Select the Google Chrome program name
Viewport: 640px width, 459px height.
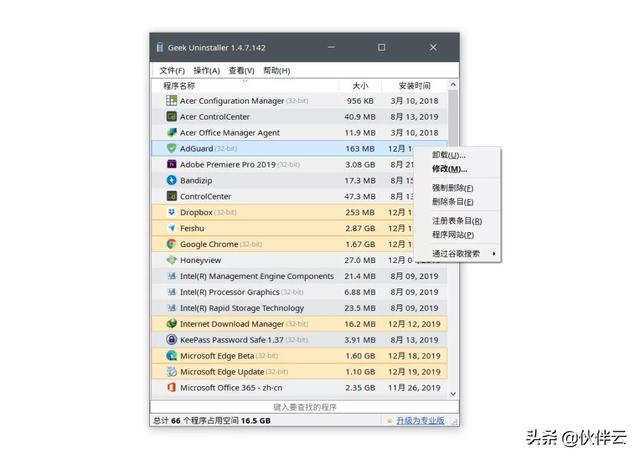point(209,244)
